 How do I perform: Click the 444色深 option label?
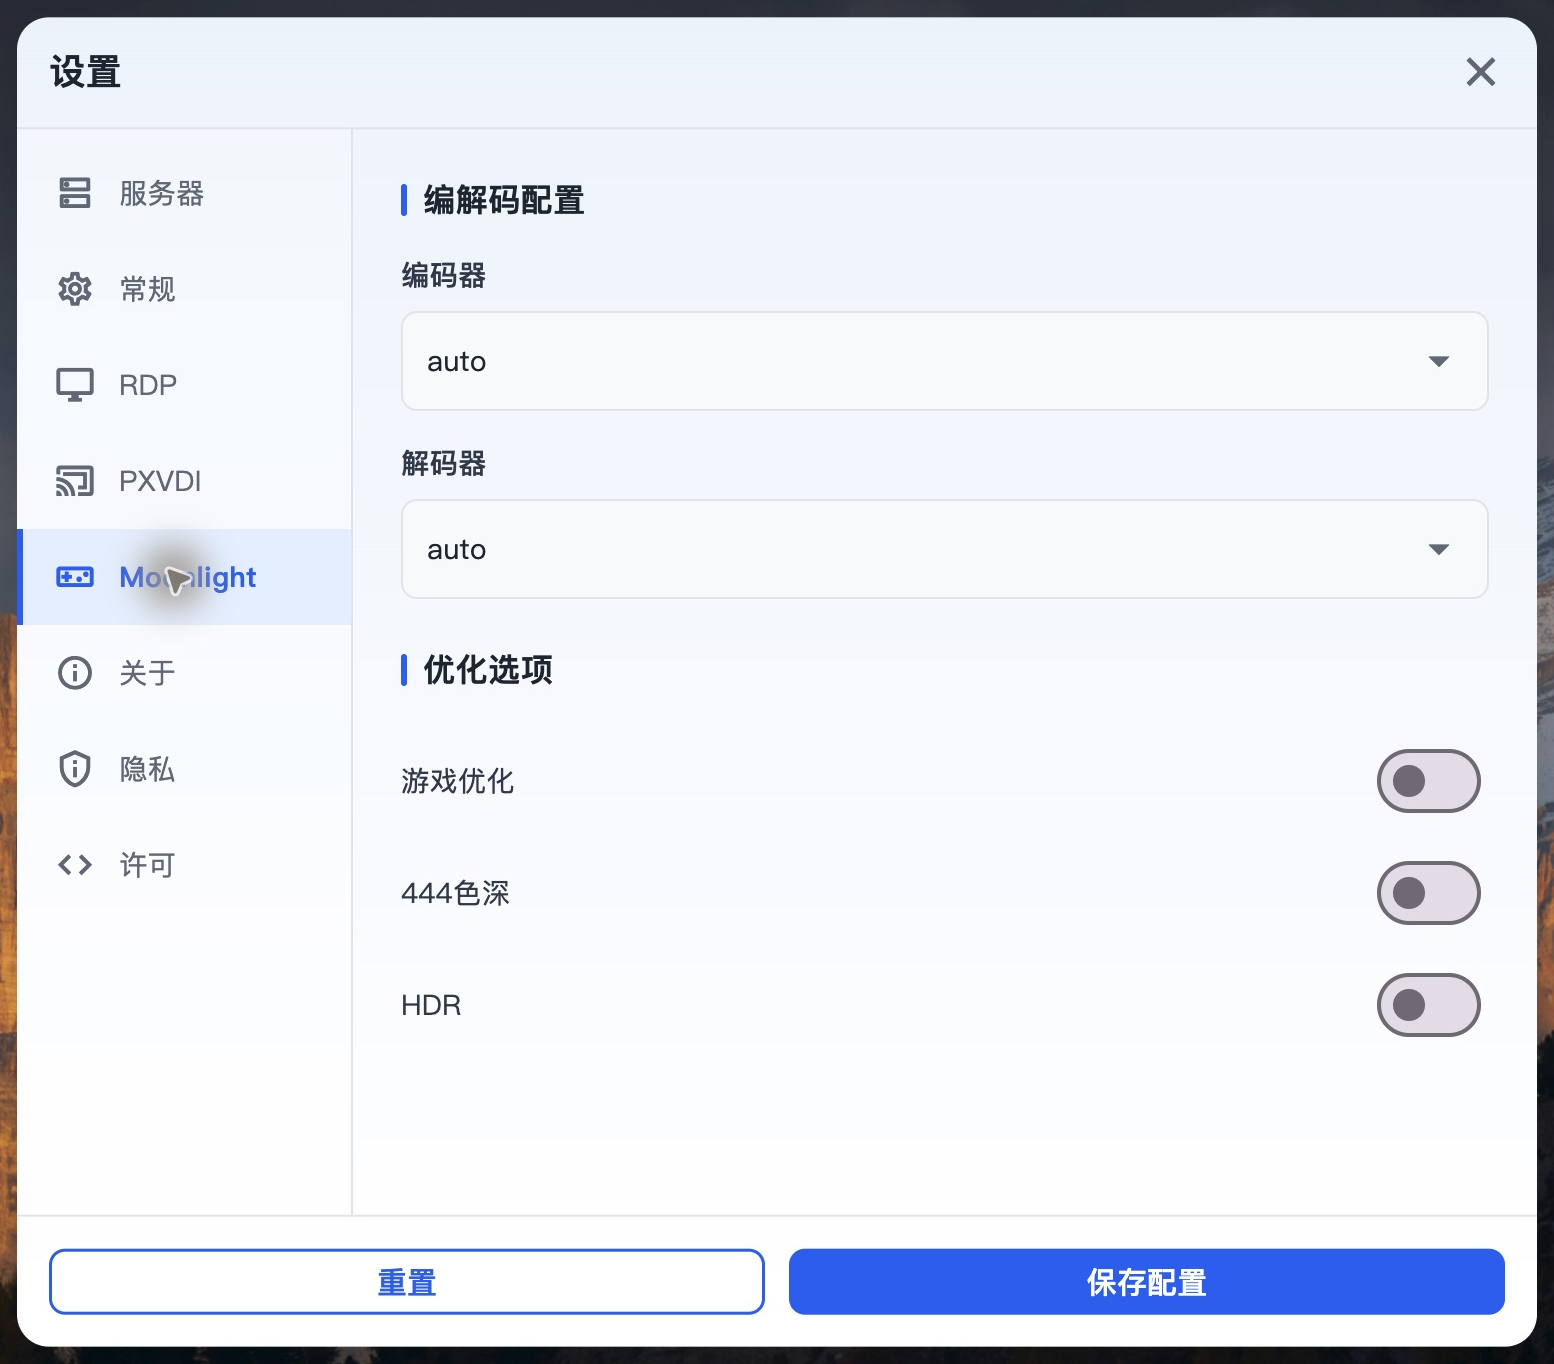tap(456, 893)
